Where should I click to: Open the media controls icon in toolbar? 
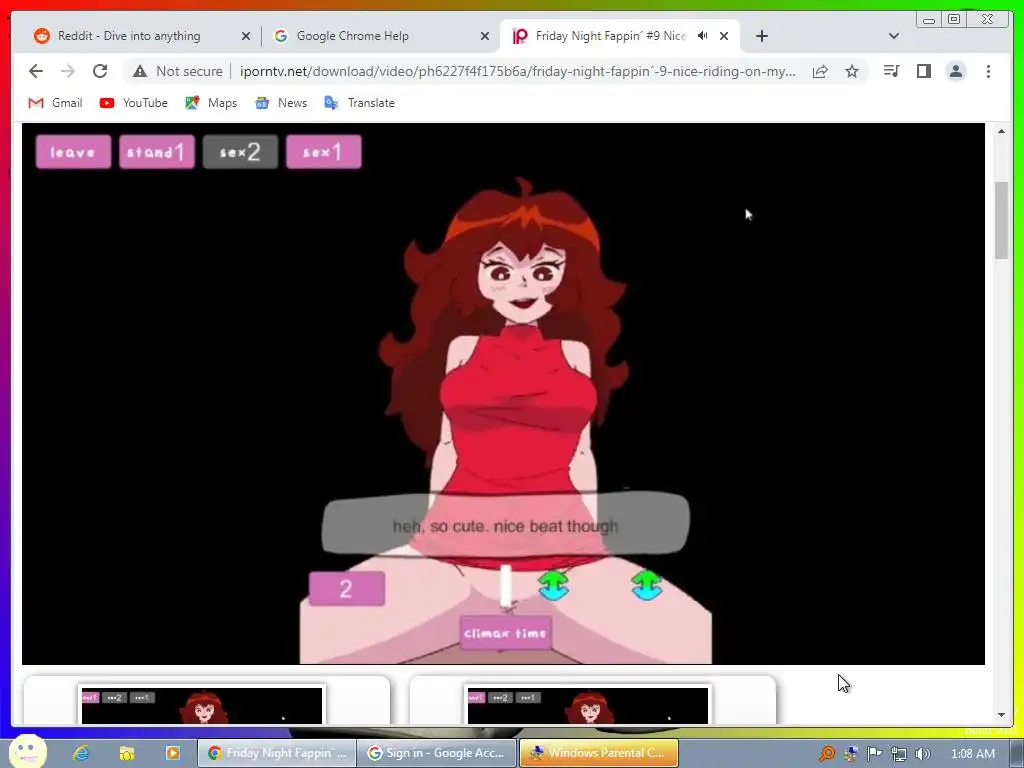891,71
